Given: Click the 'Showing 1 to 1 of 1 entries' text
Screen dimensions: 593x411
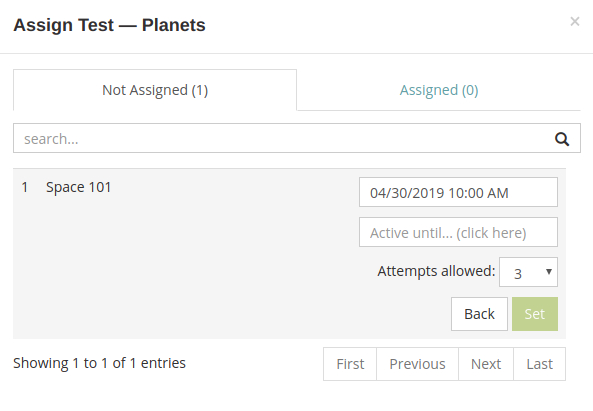Looking at the screenshot, I should [99, 363].
